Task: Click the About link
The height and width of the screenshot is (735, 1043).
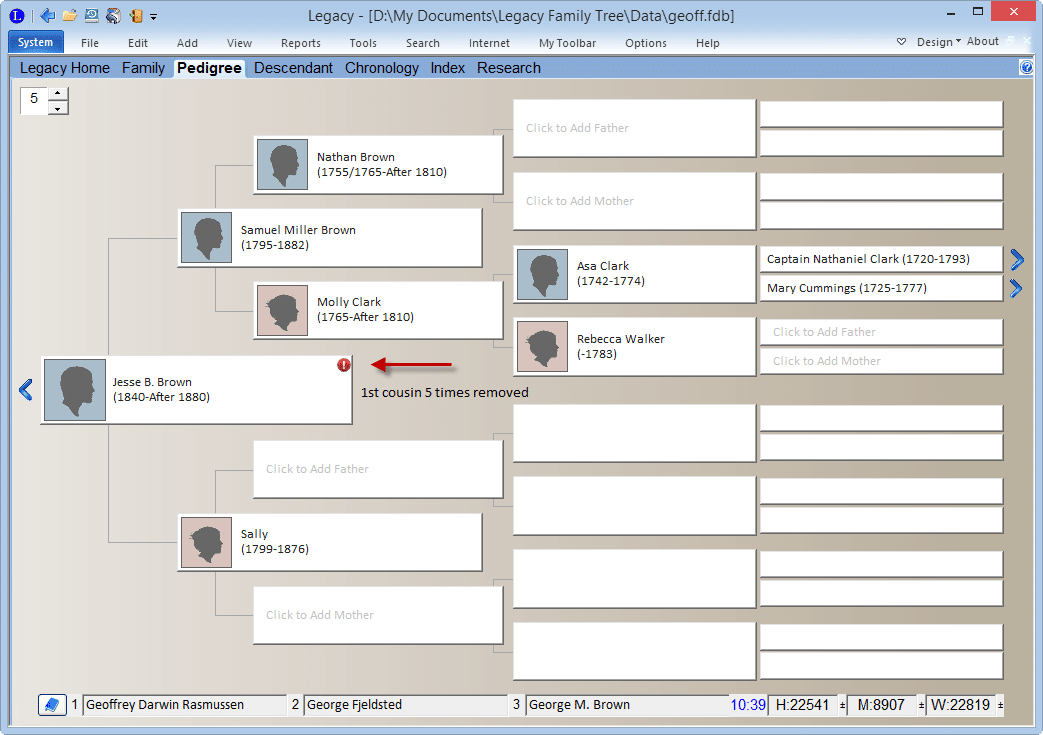Action: click(x=982, y=41)
